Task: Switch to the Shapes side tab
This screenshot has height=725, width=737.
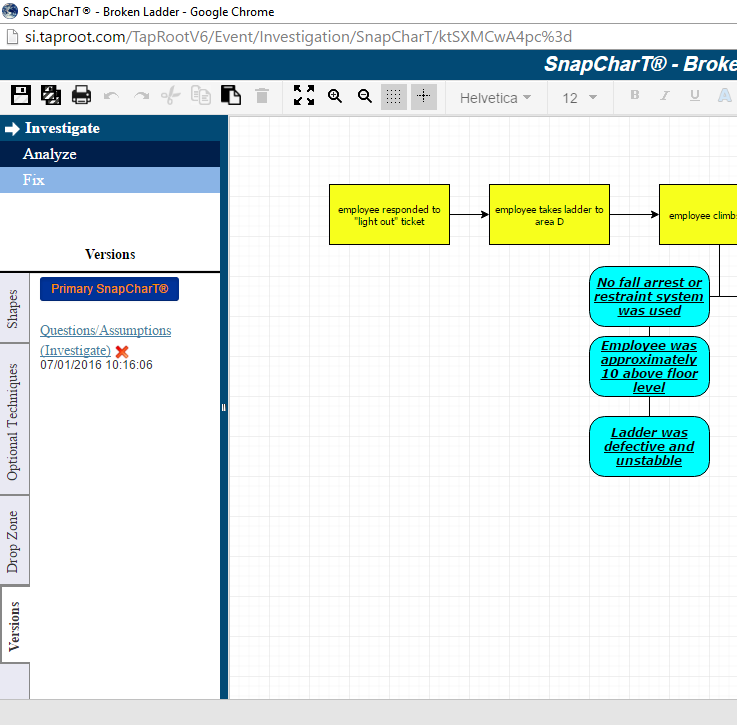Action: [14, 309]
